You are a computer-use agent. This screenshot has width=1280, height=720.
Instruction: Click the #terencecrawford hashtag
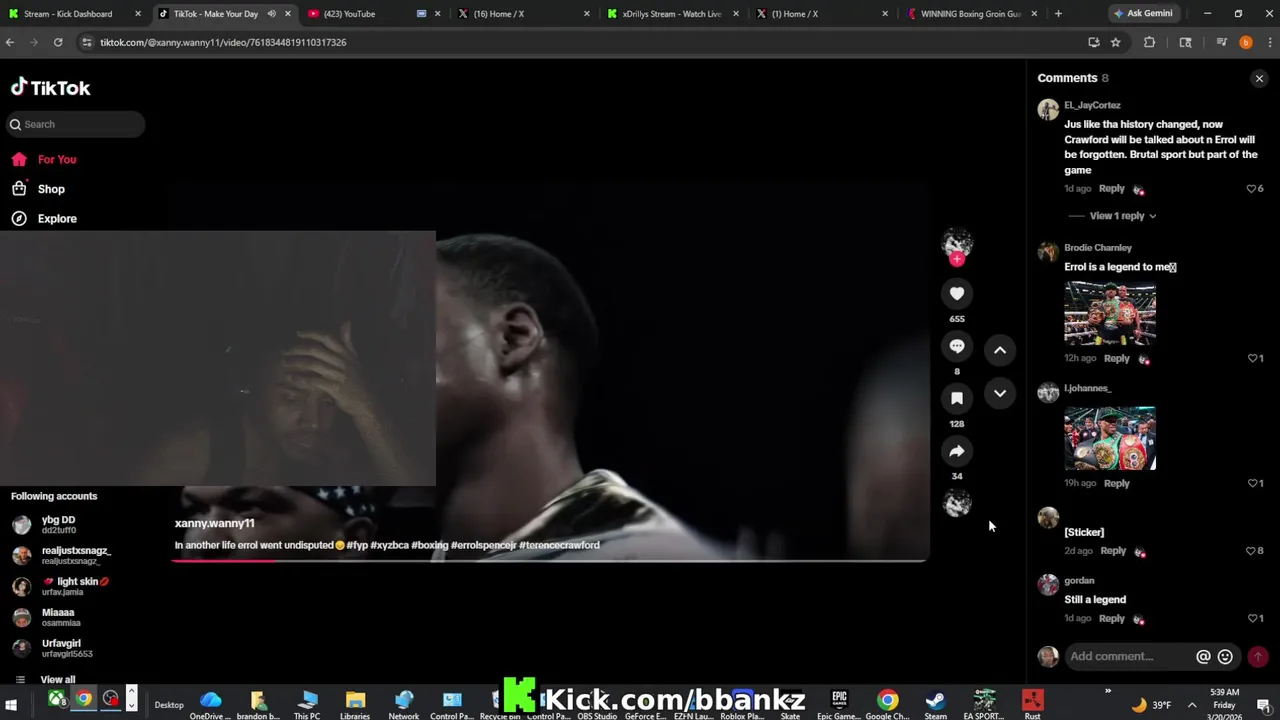(559, 545)
